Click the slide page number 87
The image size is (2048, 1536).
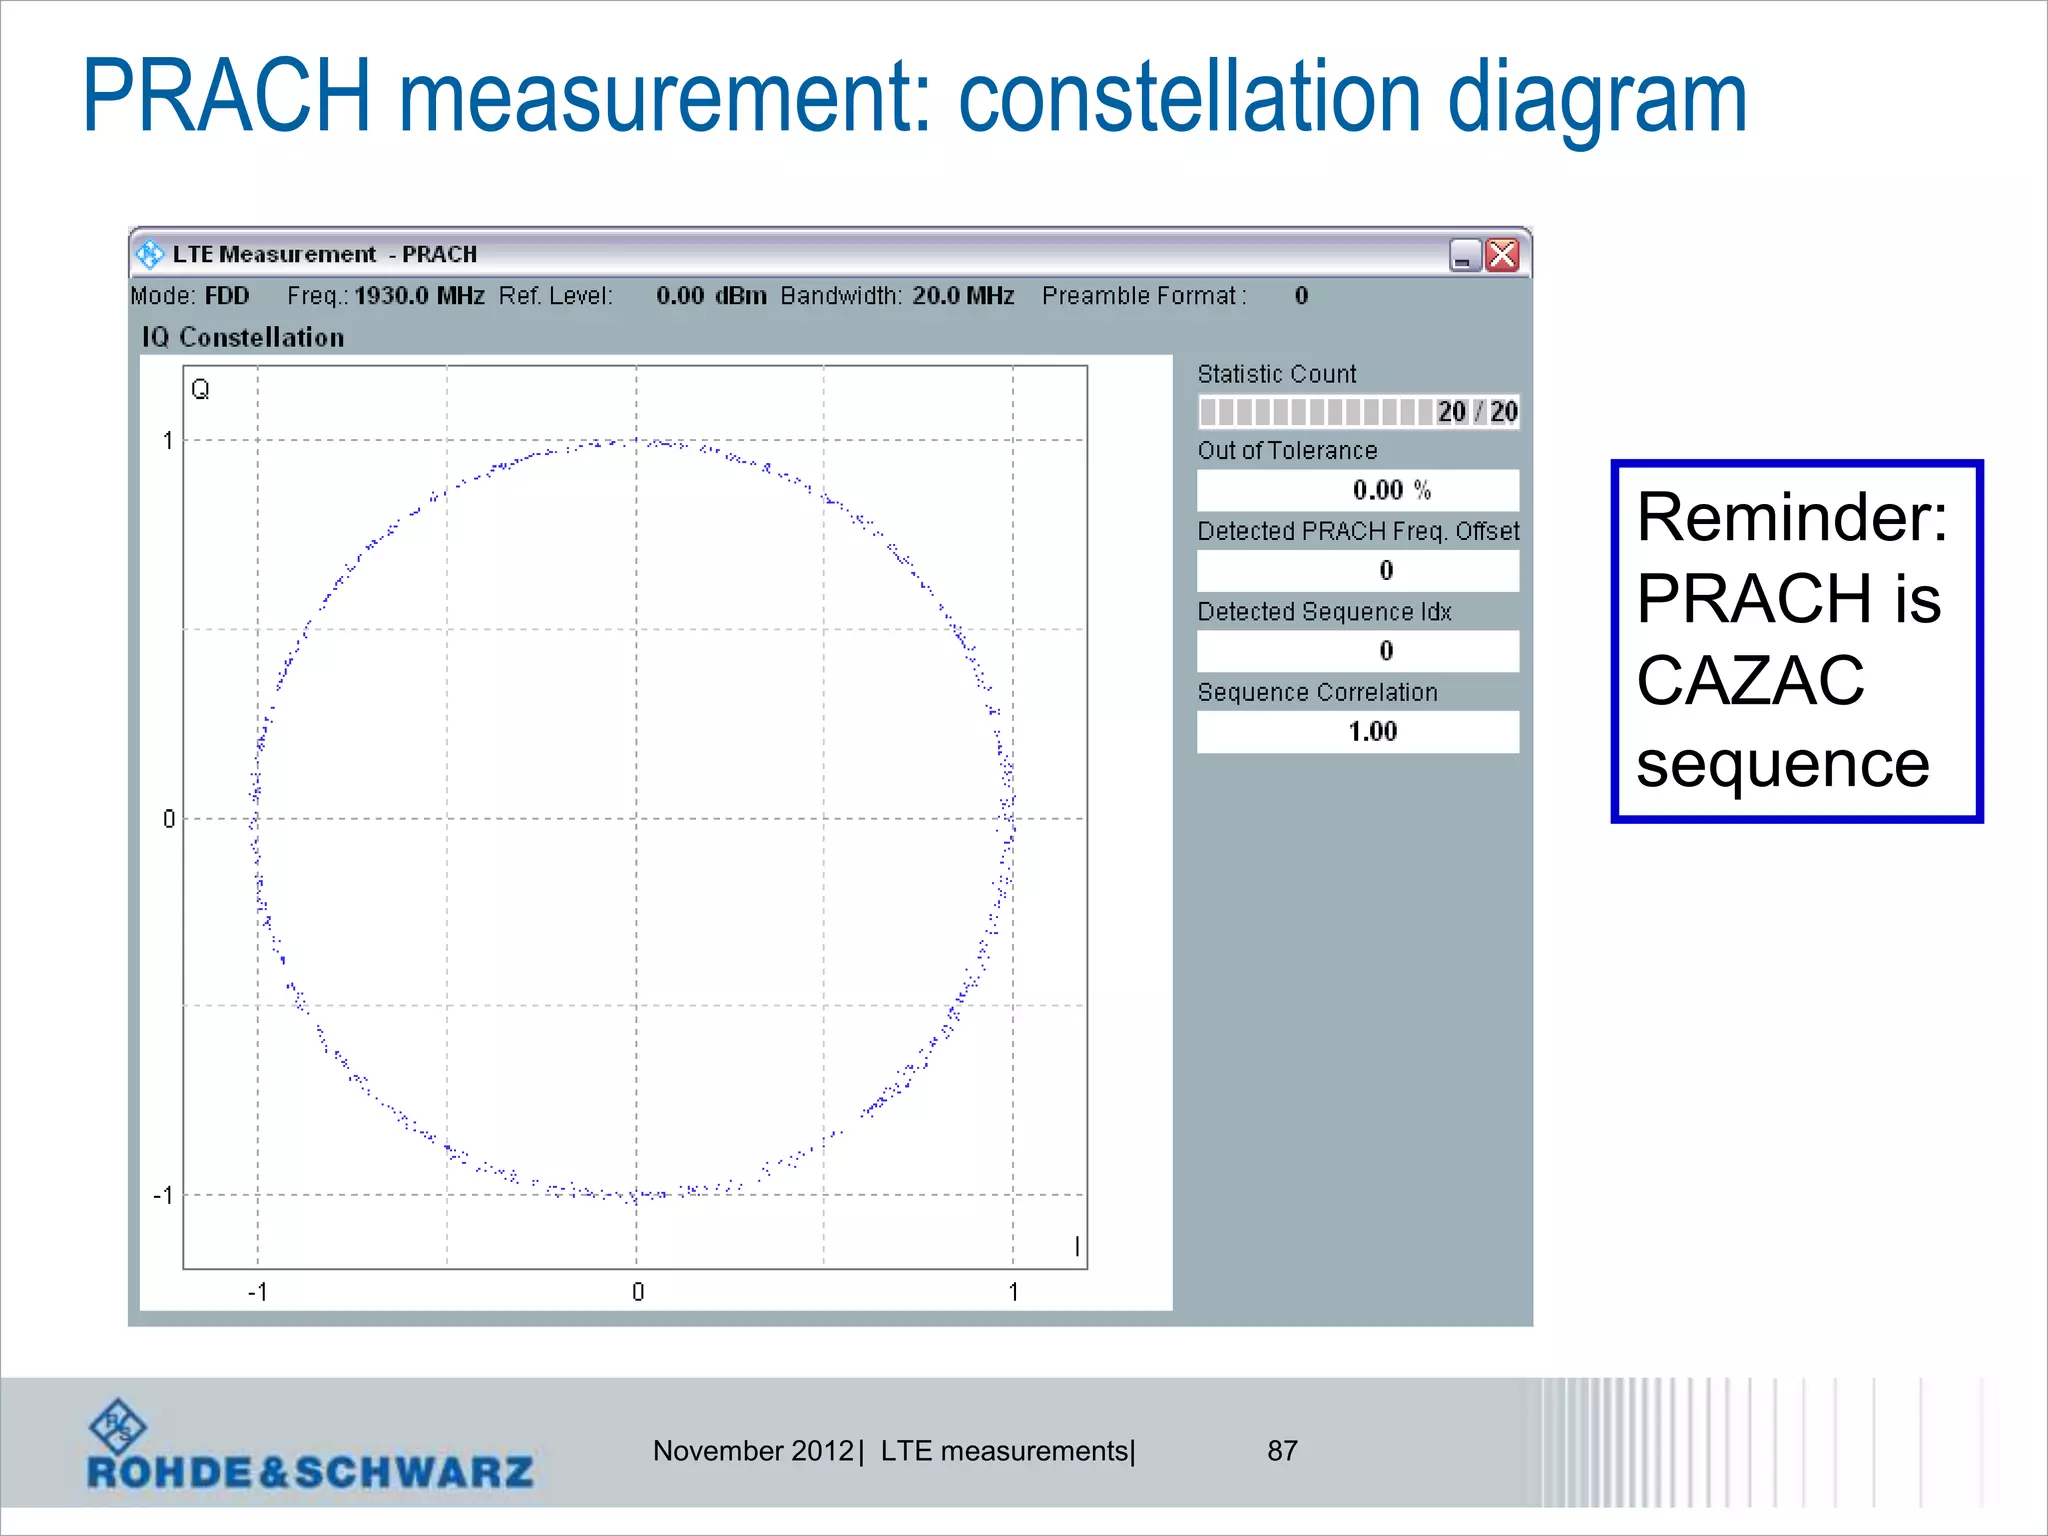1282,1451
